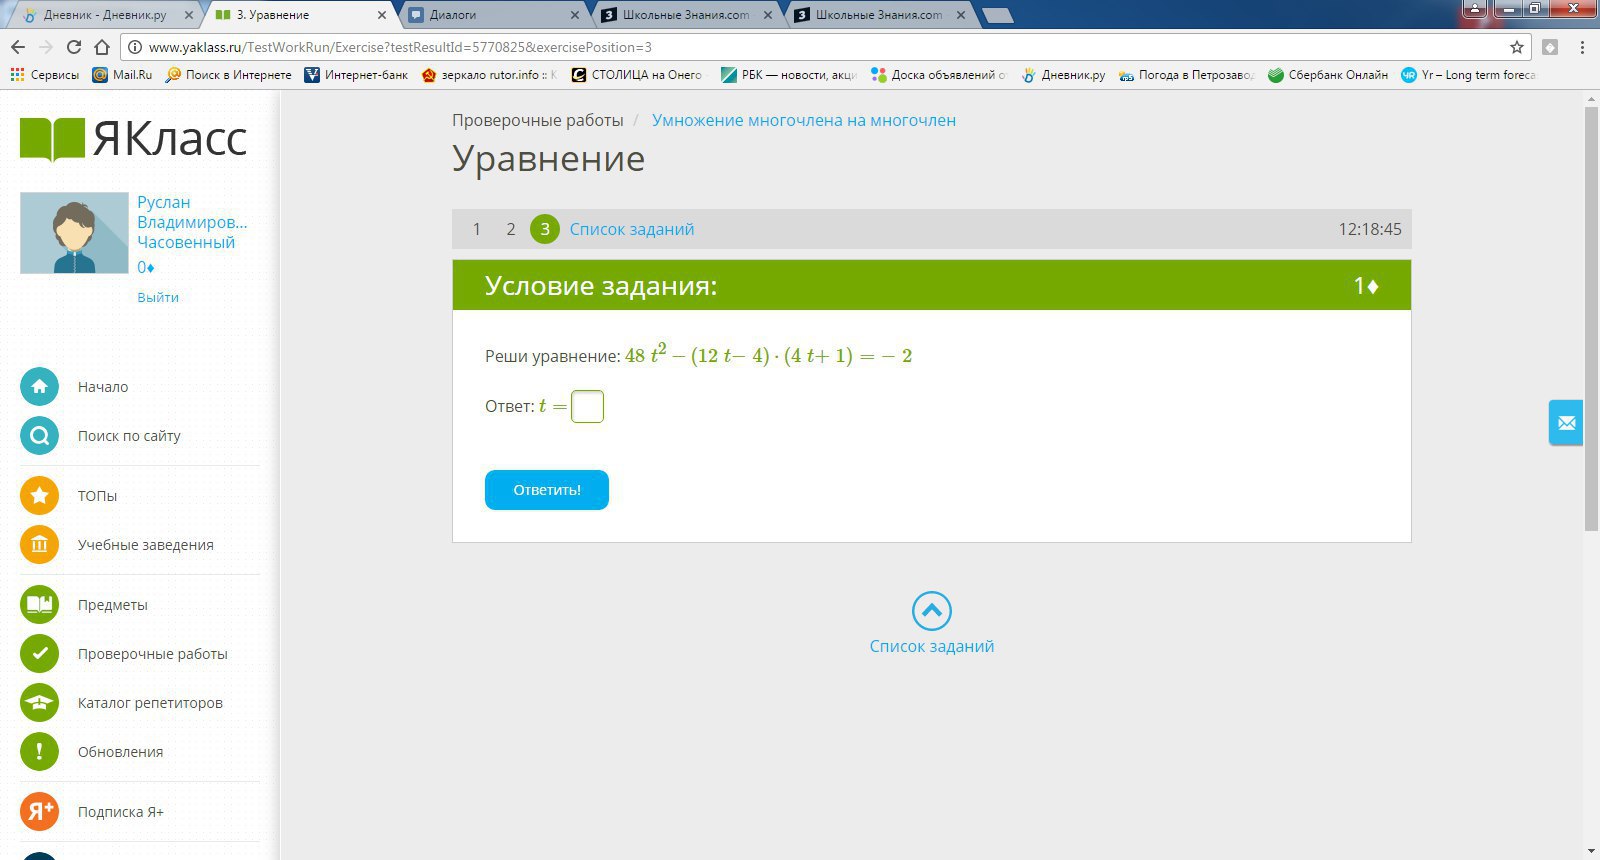
Task: Open the blue envelope message button
Action: (x=1566, y=423)
